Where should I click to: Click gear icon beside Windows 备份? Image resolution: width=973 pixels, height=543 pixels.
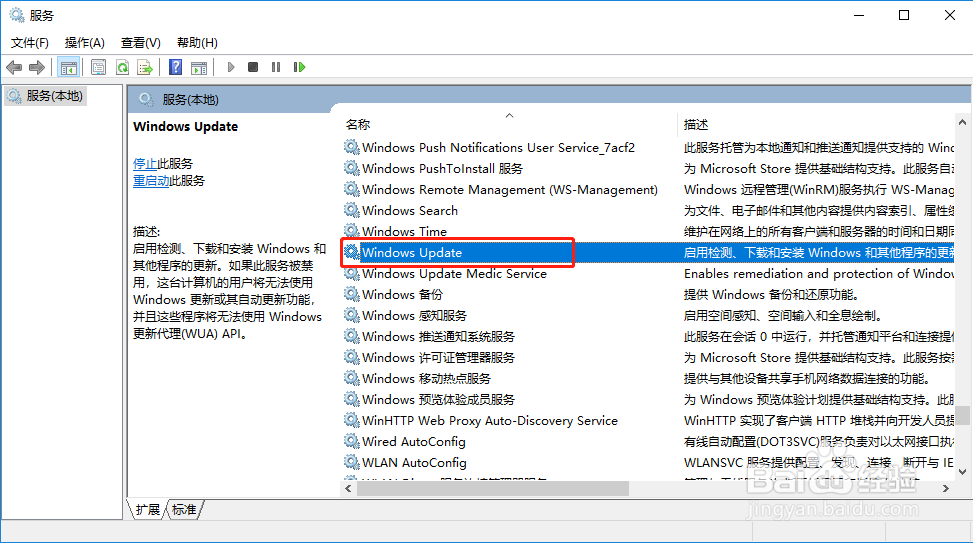352,294
